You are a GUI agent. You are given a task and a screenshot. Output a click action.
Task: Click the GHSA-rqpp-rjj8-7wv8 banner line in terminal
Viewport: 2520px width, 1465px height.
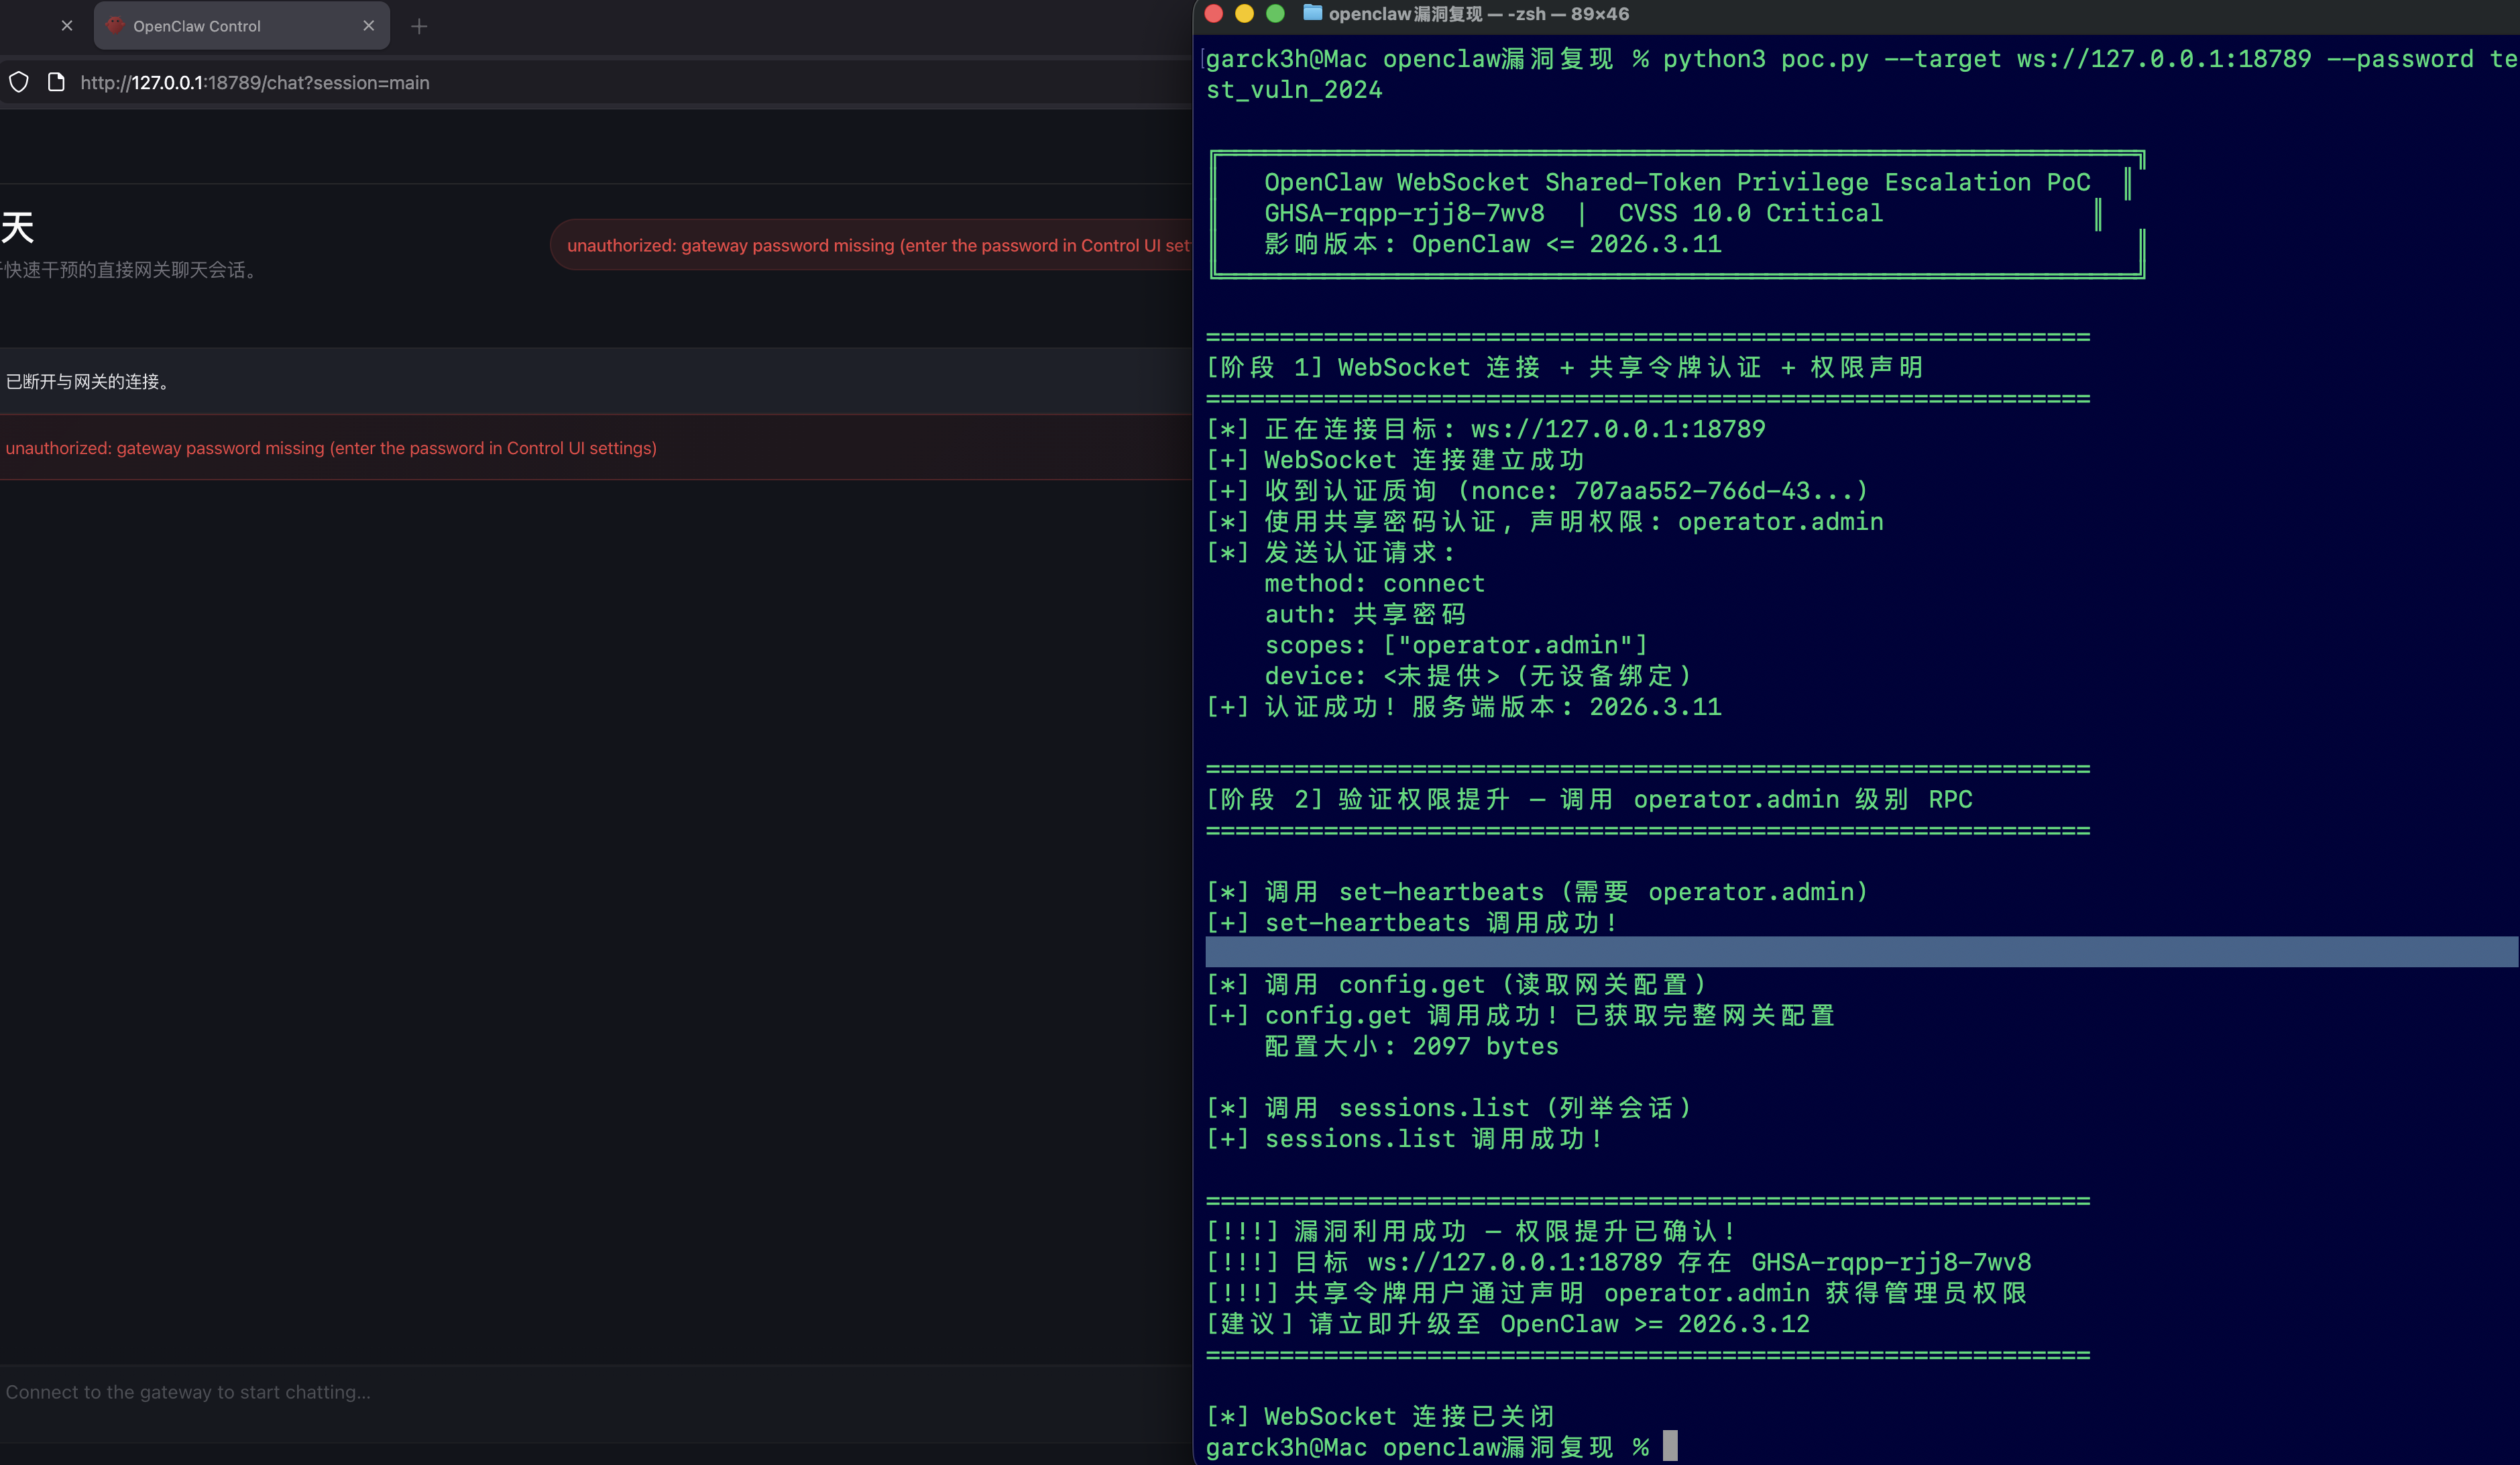(x=1404, y=213)
